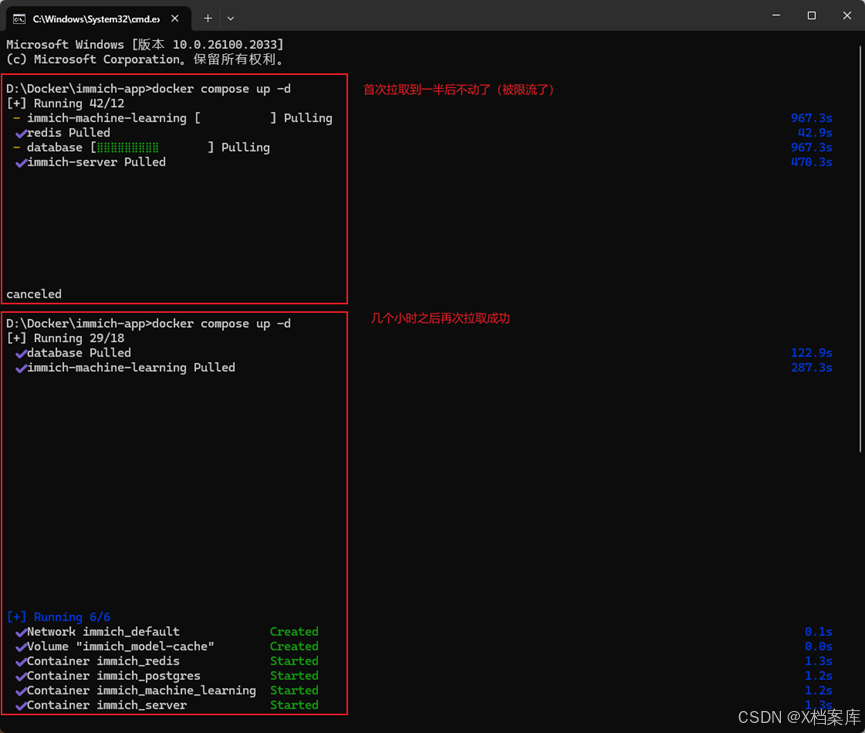Click the 'Microsoft Windows' version line
Screen dimensions: 865x733
click(145, 45)
